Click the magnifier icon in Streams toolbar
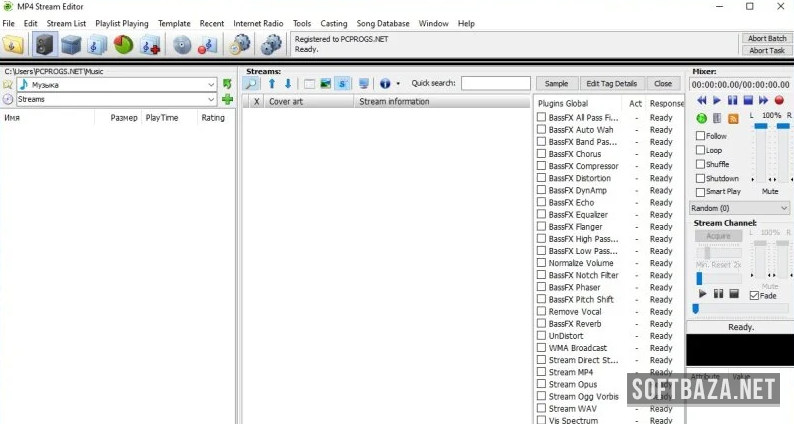 point(252,84)
